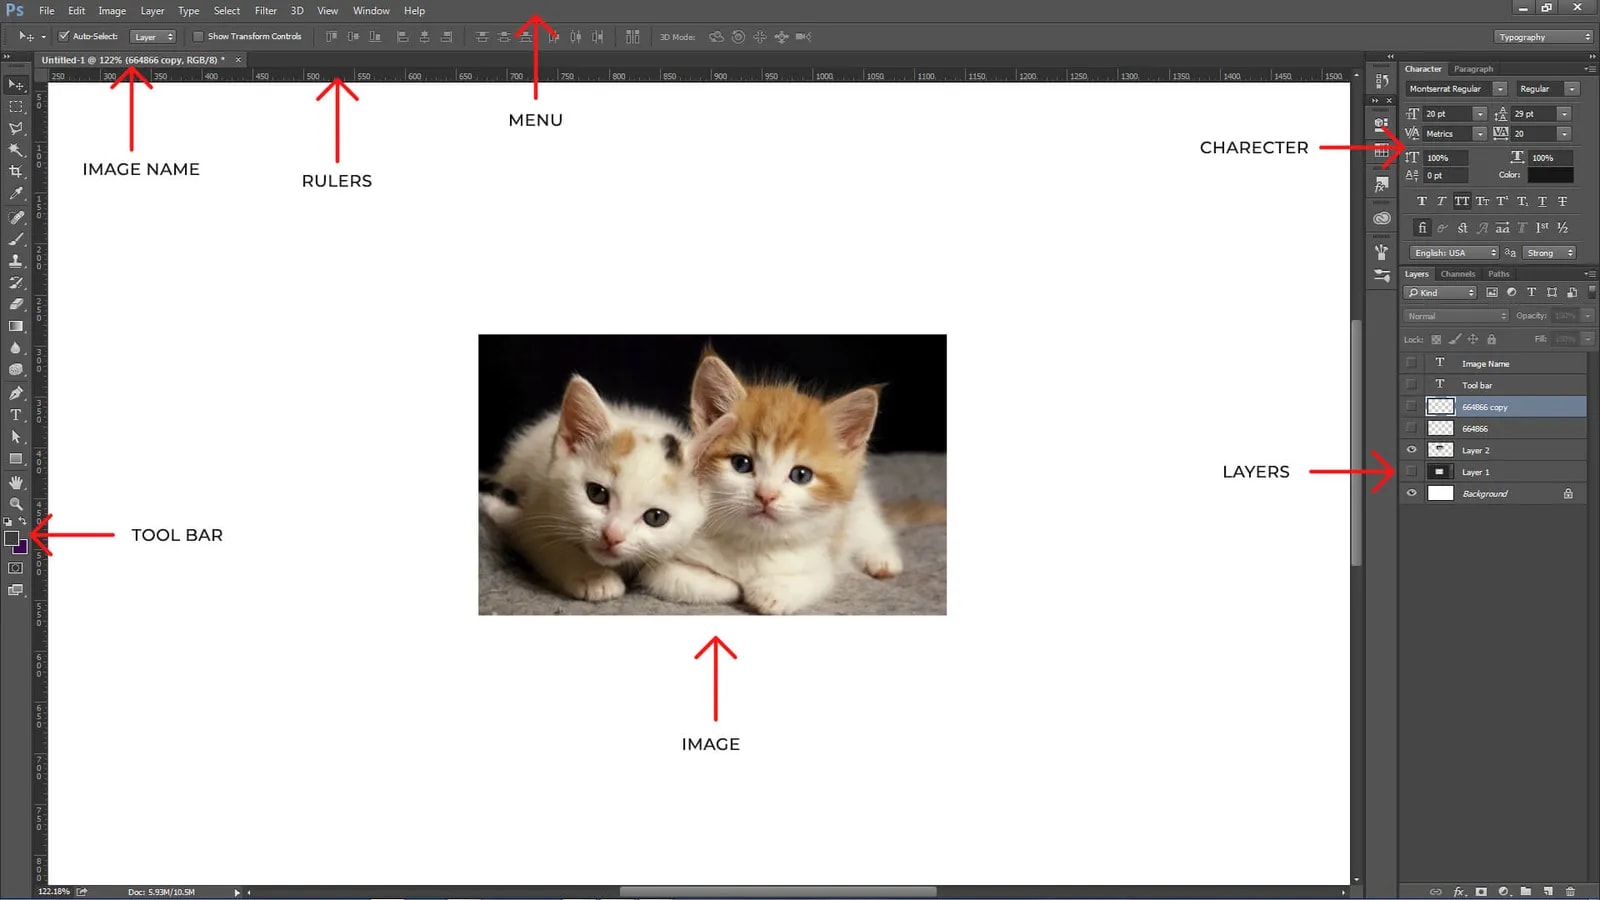
Task: Toggle visibility of Layer 2
Action: pyautogui.click(x=1412, y=450)
